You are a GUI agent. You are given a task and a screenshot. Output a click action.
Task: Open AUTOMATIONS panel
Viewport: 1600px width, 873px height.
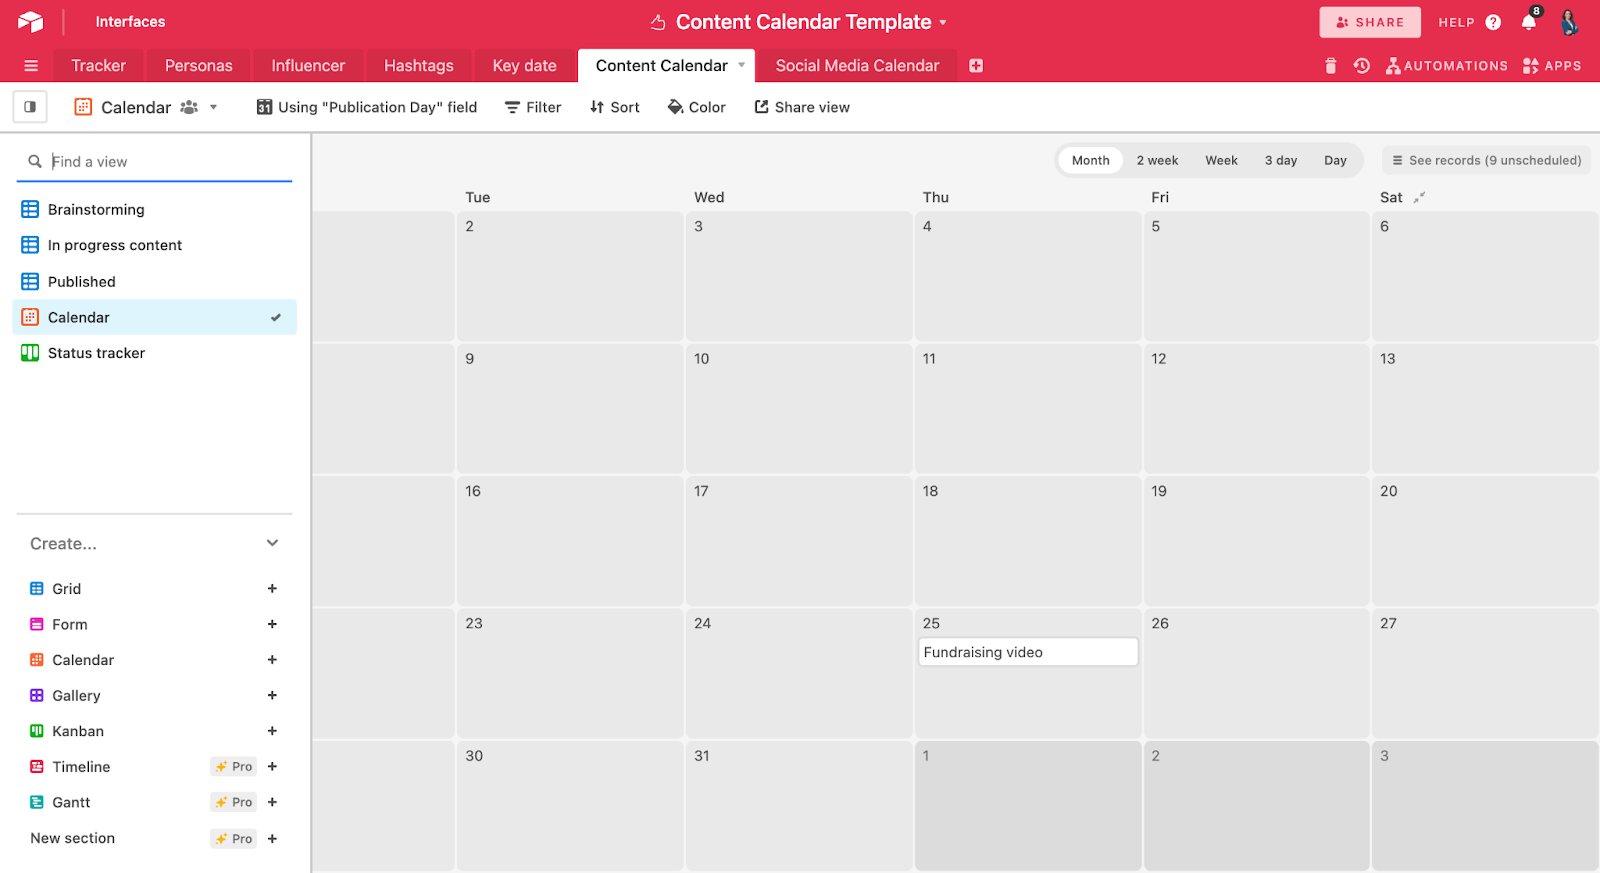tap(1447, 66)
